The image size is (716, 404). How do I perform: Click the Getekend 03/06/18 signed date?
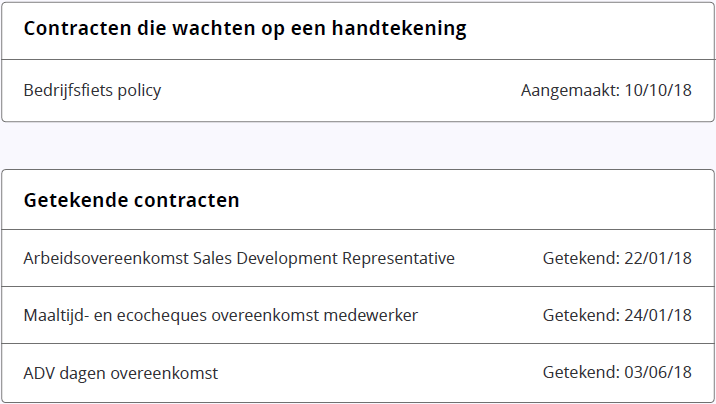pos(617,373)
